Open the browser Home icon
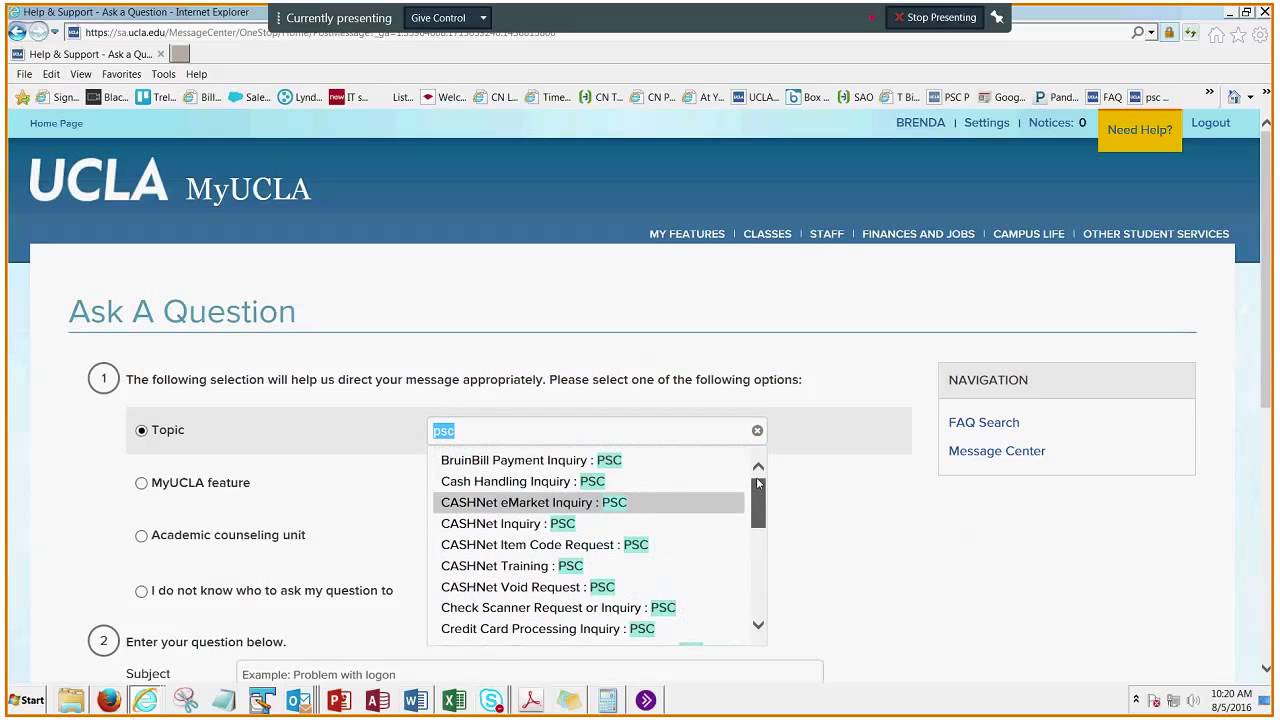The width and height of the screenshot is (1280, 720). (x=1216, y=34)
